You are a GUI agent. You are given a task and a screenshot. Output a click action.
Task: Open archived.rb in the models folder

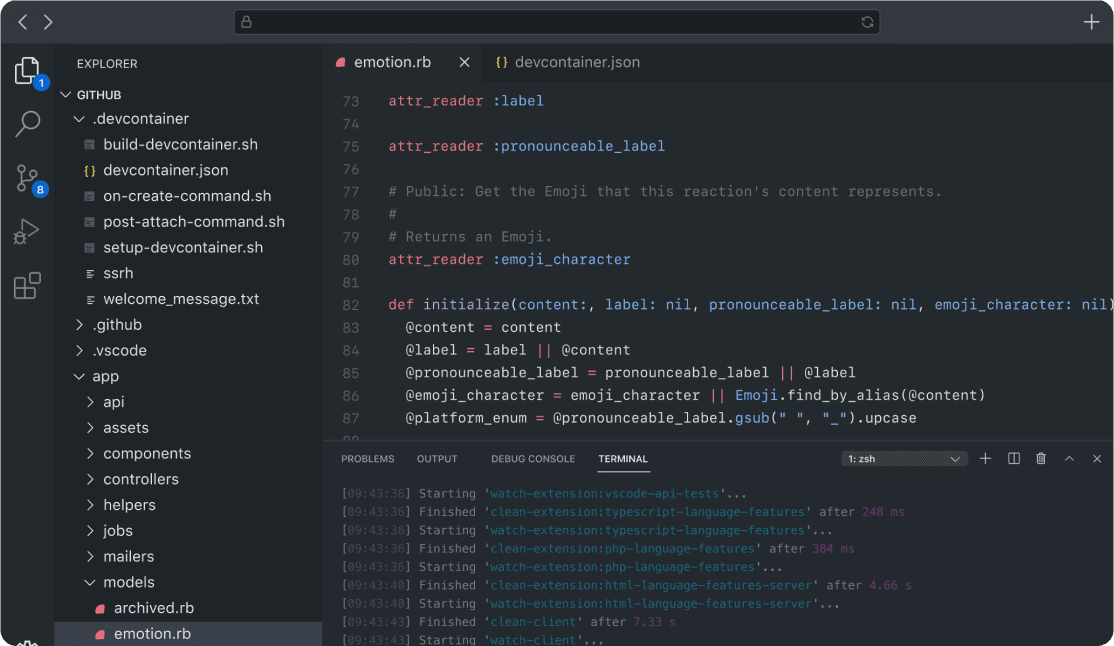click(152, 608)
